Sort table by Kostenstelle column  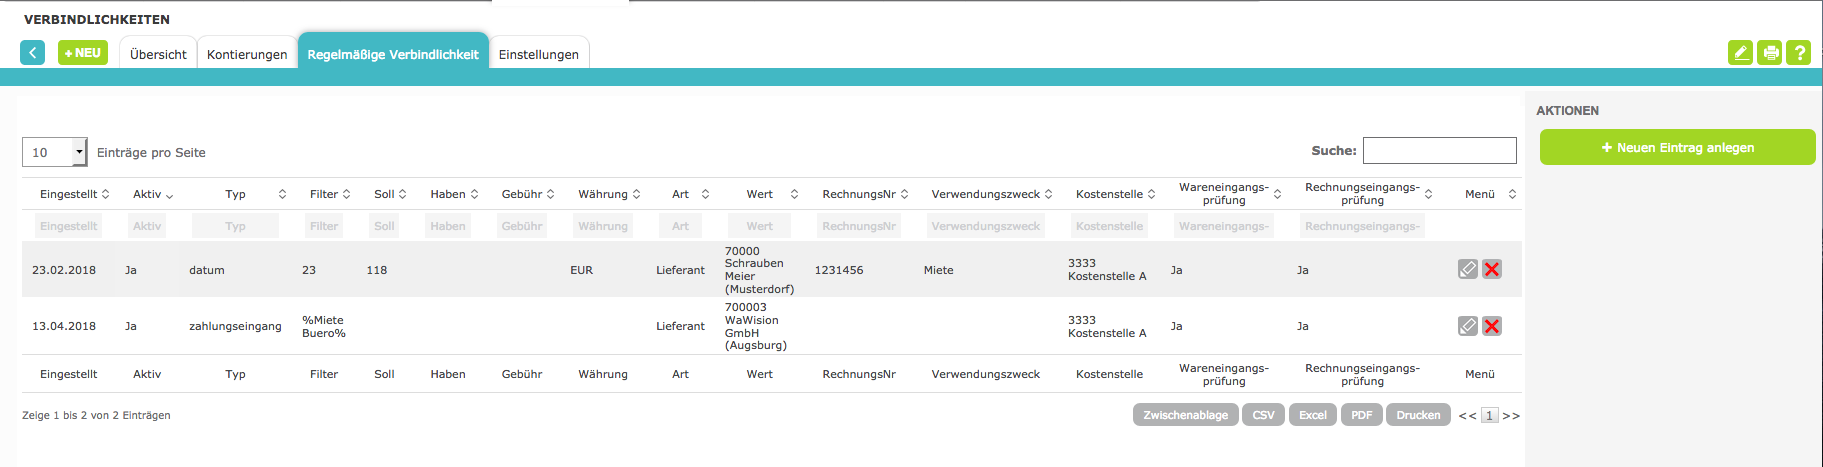[1115, 194]
